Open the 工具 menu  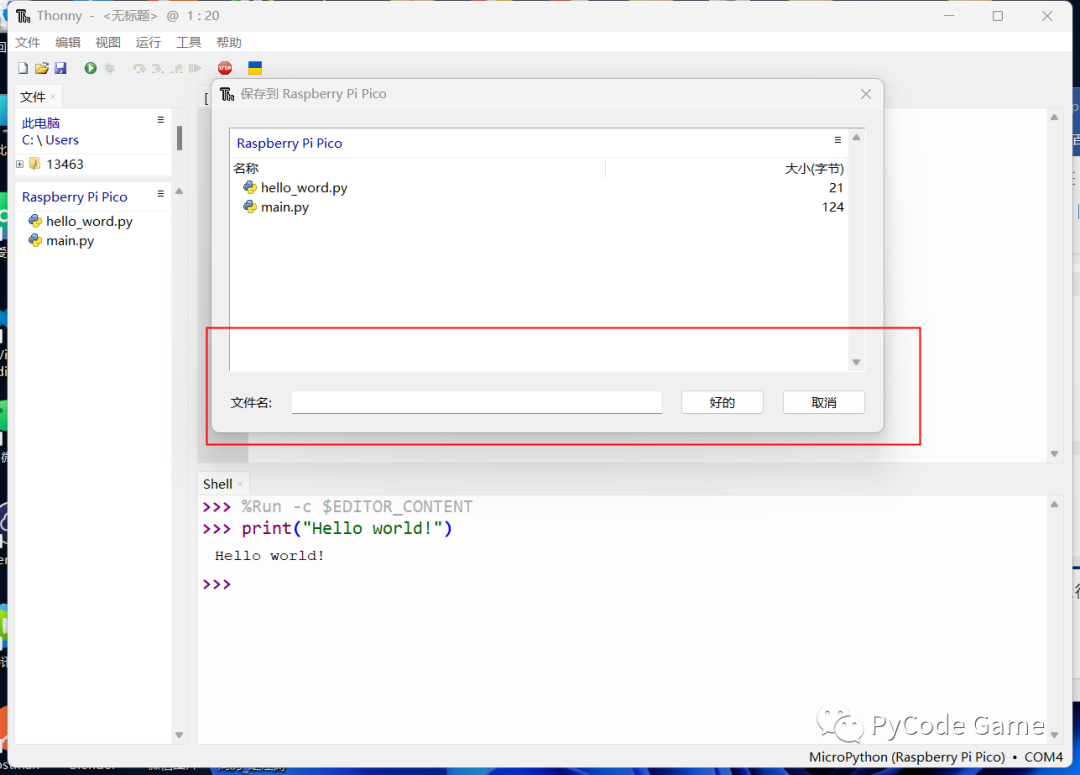tap(188, 43)
